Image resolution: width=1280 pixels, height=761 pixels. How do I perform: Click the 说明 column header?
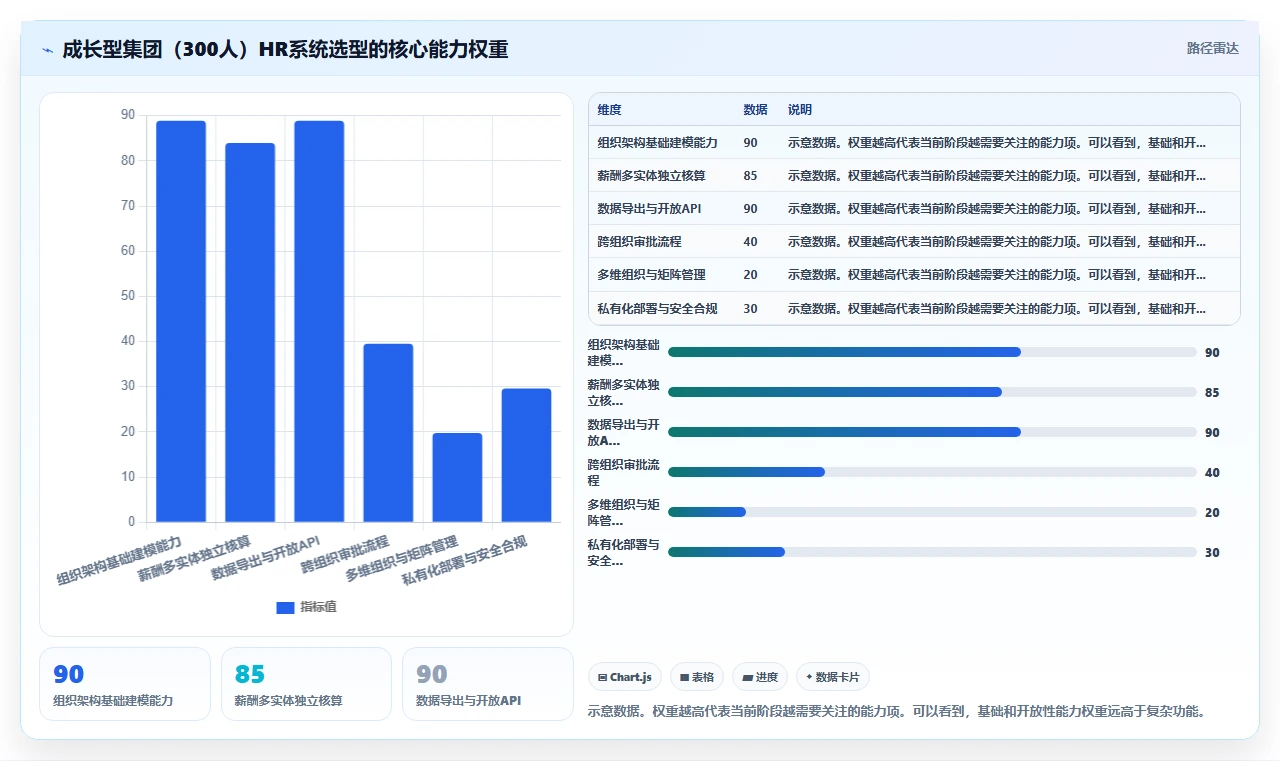(x=800, y=110)
